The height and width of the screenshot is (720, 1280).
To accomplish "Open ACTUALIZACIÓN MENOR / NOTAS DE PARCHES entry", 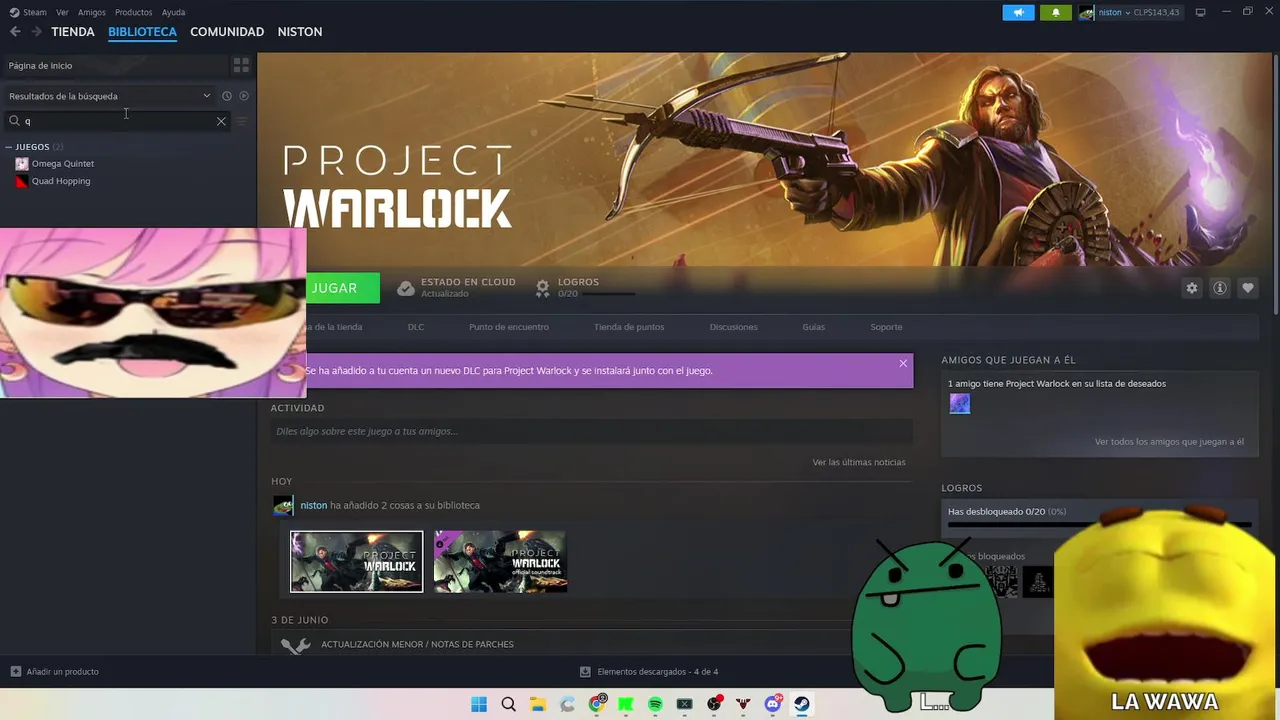I will (417, 644).
